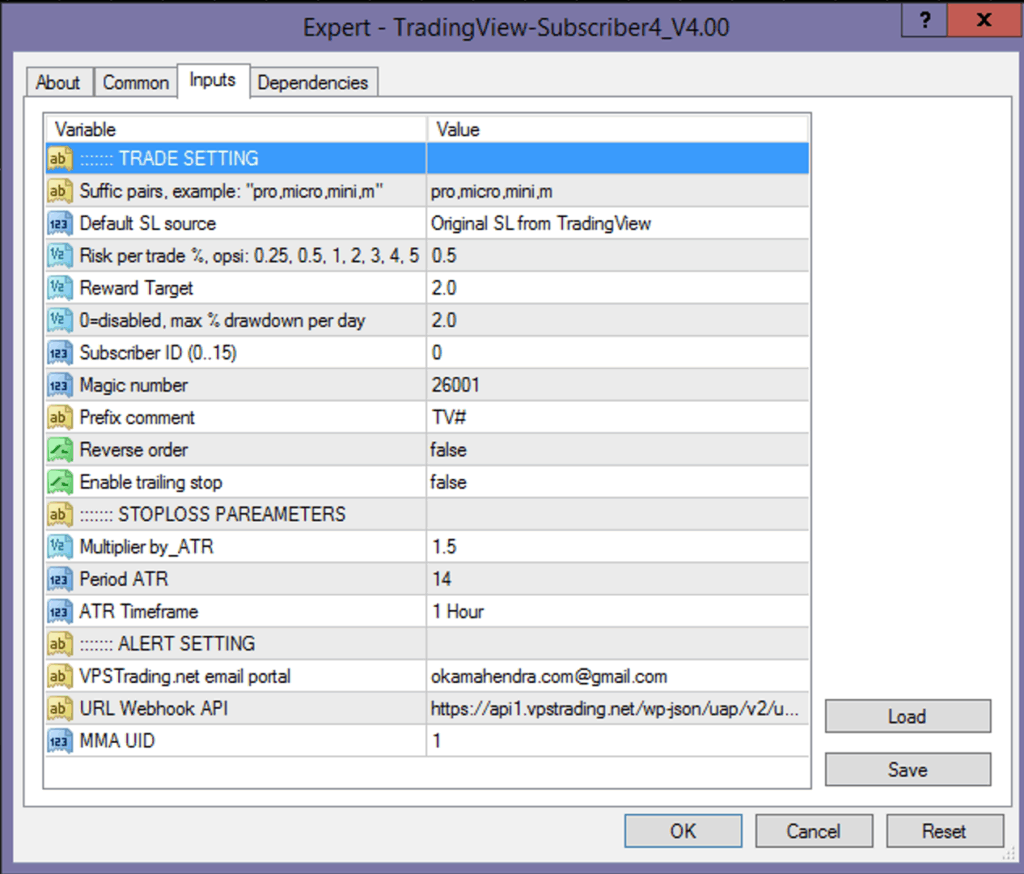Click the integer icon beside Default SL source
The height and width of the screenshot is (874, 1024).
click(59, 223)
